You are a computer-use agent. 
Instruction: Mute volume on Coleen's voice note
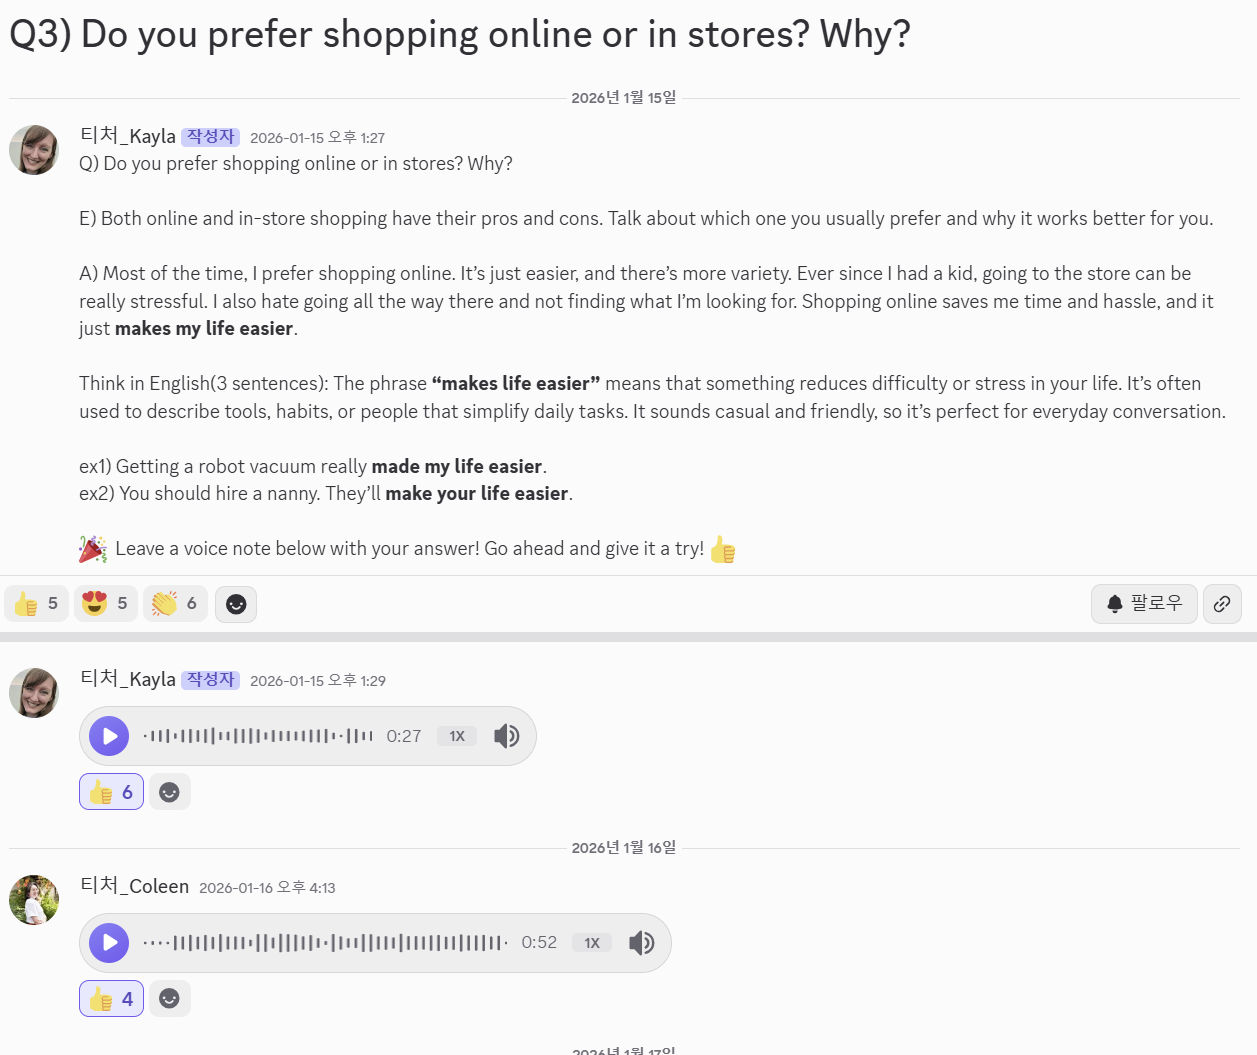pyautogui.click(x=642, y=943)
